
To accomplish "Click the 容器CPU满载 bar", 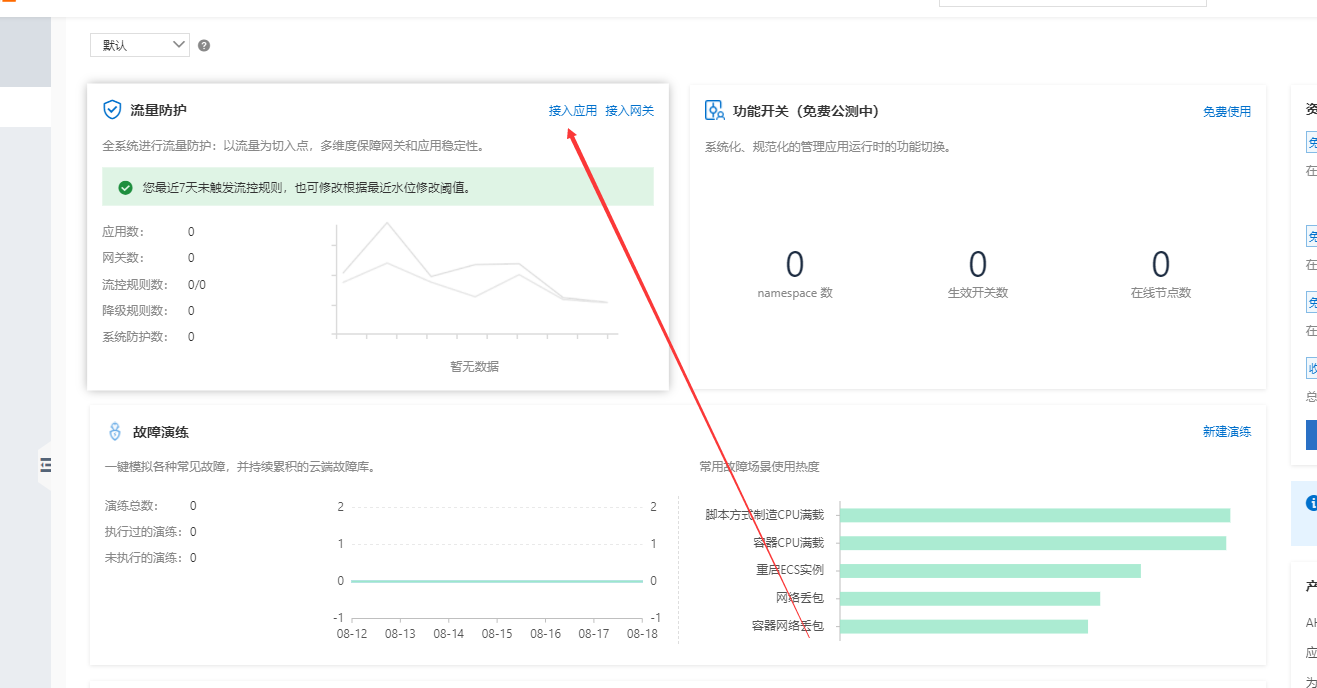I will tap(1033, 543).
